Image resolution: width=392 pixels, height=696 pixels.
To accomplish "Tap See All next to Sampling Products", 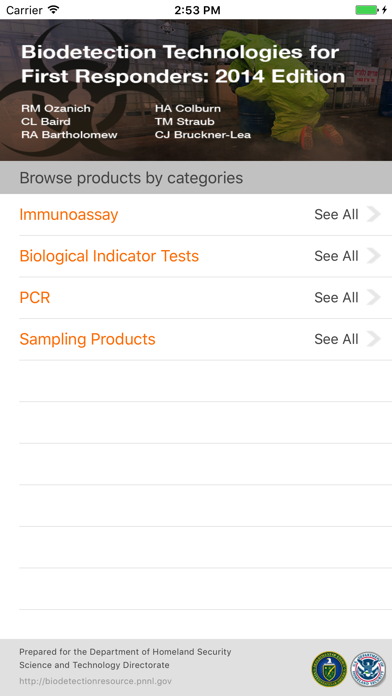I will click(x=336, y=340).
